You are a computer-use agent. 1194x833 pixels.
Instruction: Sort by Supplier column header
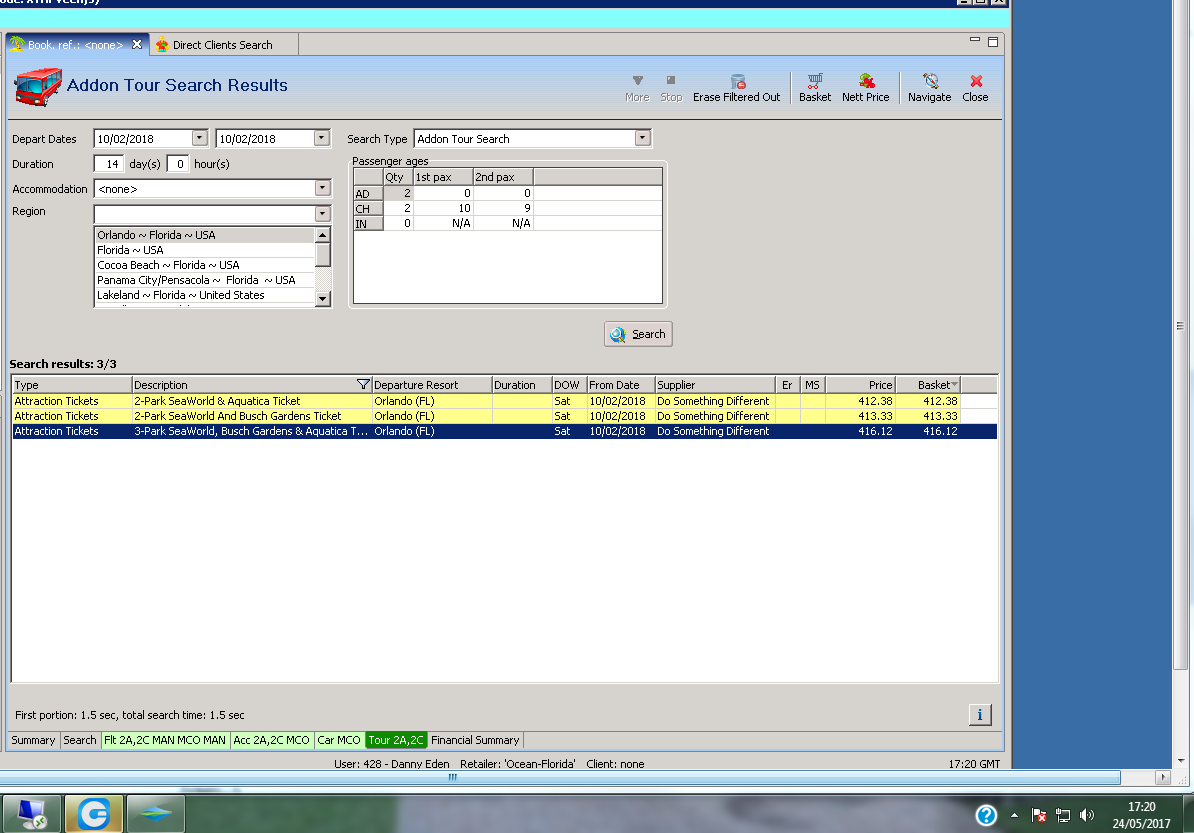715,385
